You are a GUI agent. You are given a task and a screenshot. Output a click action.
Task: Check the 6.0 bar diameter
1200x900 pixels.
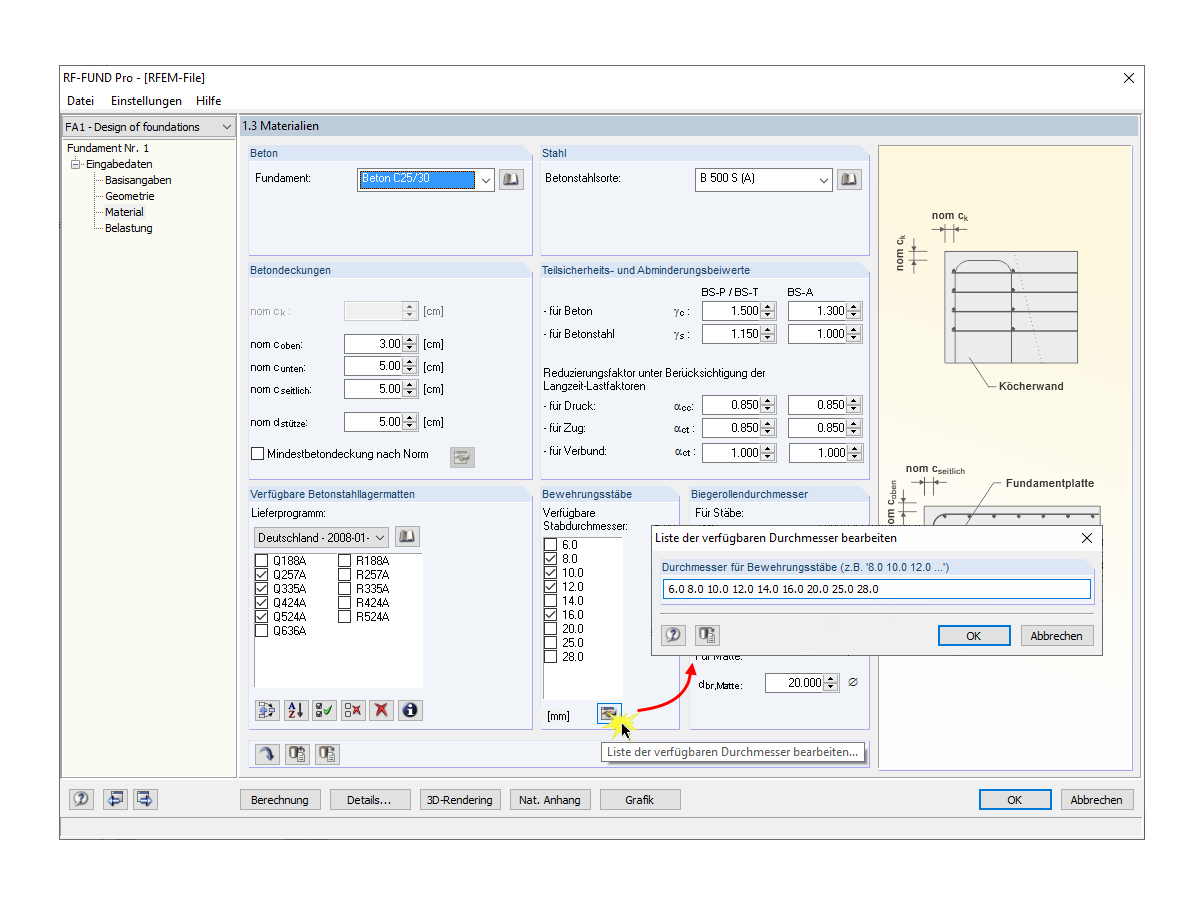(550, 545)
